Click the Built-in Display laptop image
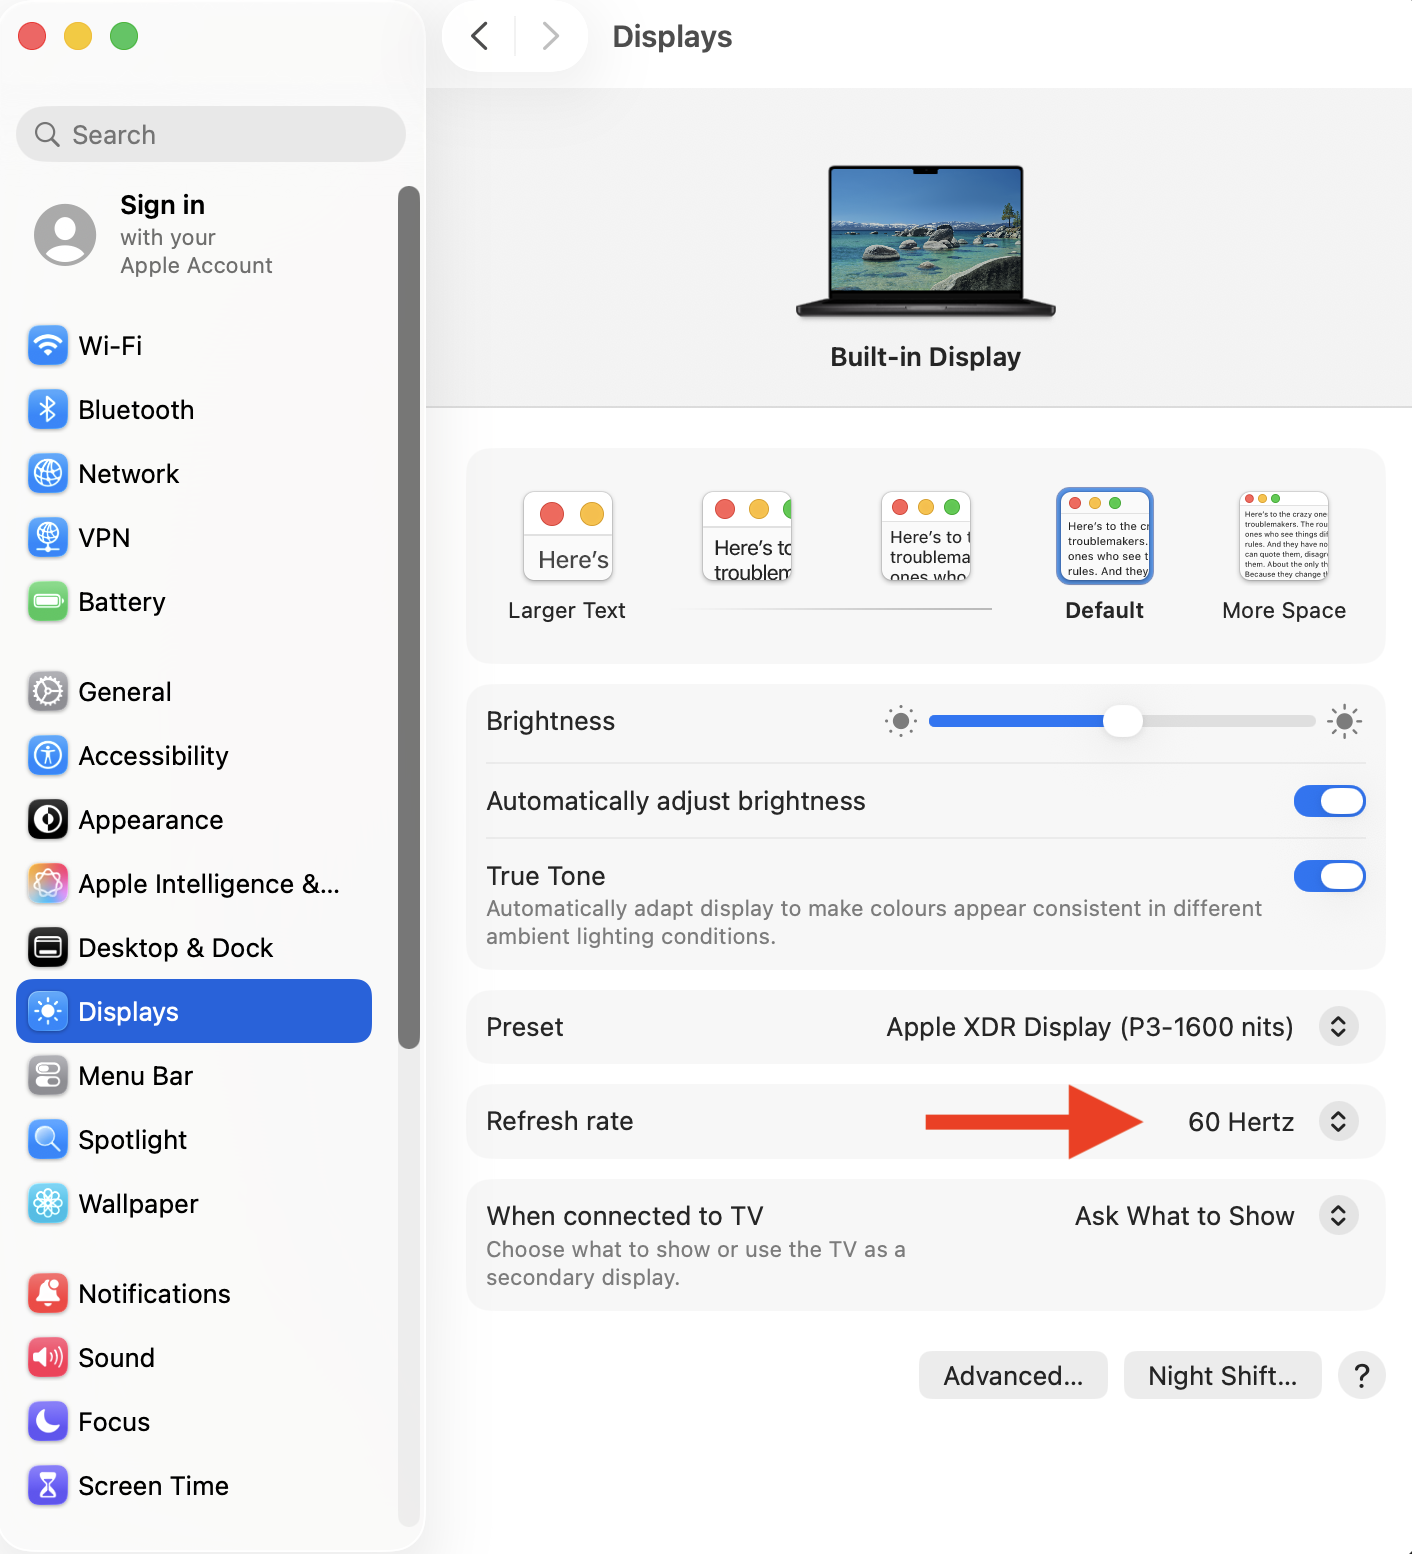The height and width of the screenshot is (1554, 1412). click(926, 241)
